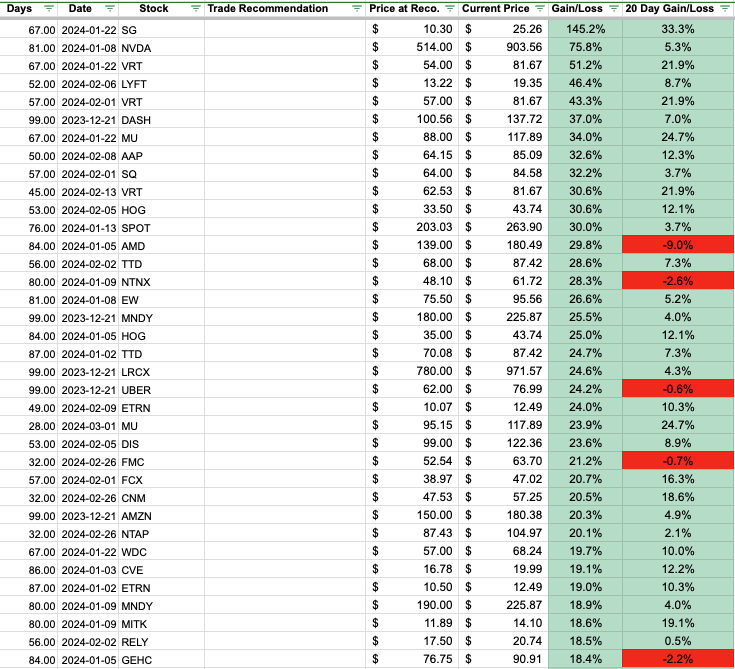Select the NVDA stock cell

coord(162,48)
